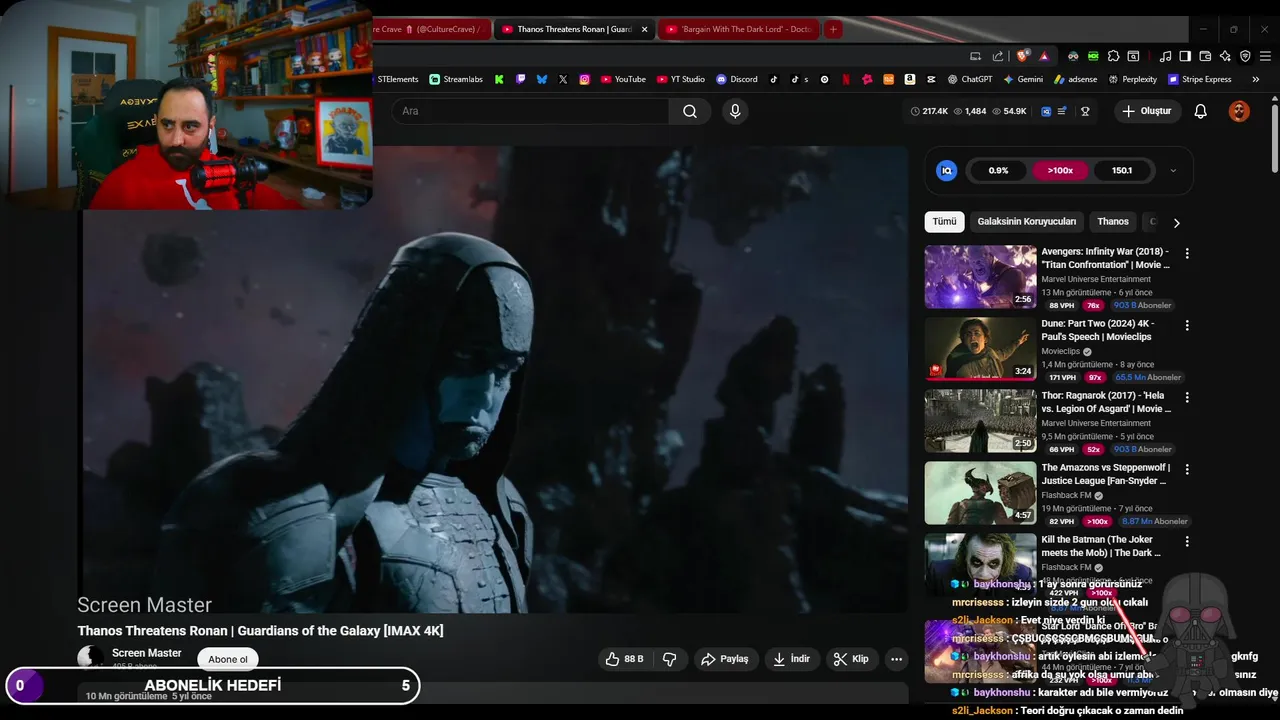This screenshot has height=720, width=1280.
Task: Open the account avatar menu
Action: pos(1239,111)
